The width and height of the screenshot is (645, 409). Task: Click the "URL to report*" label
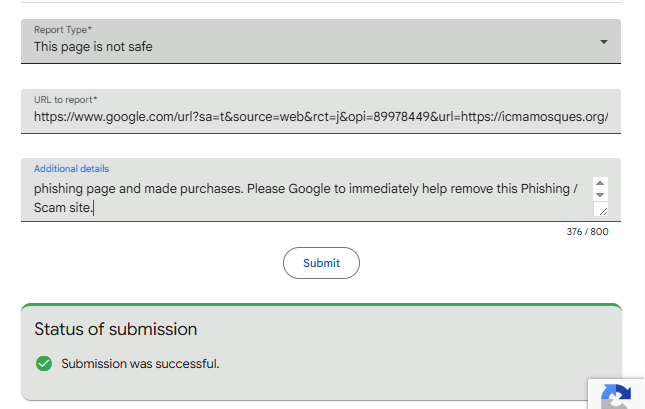click(65, 100)
